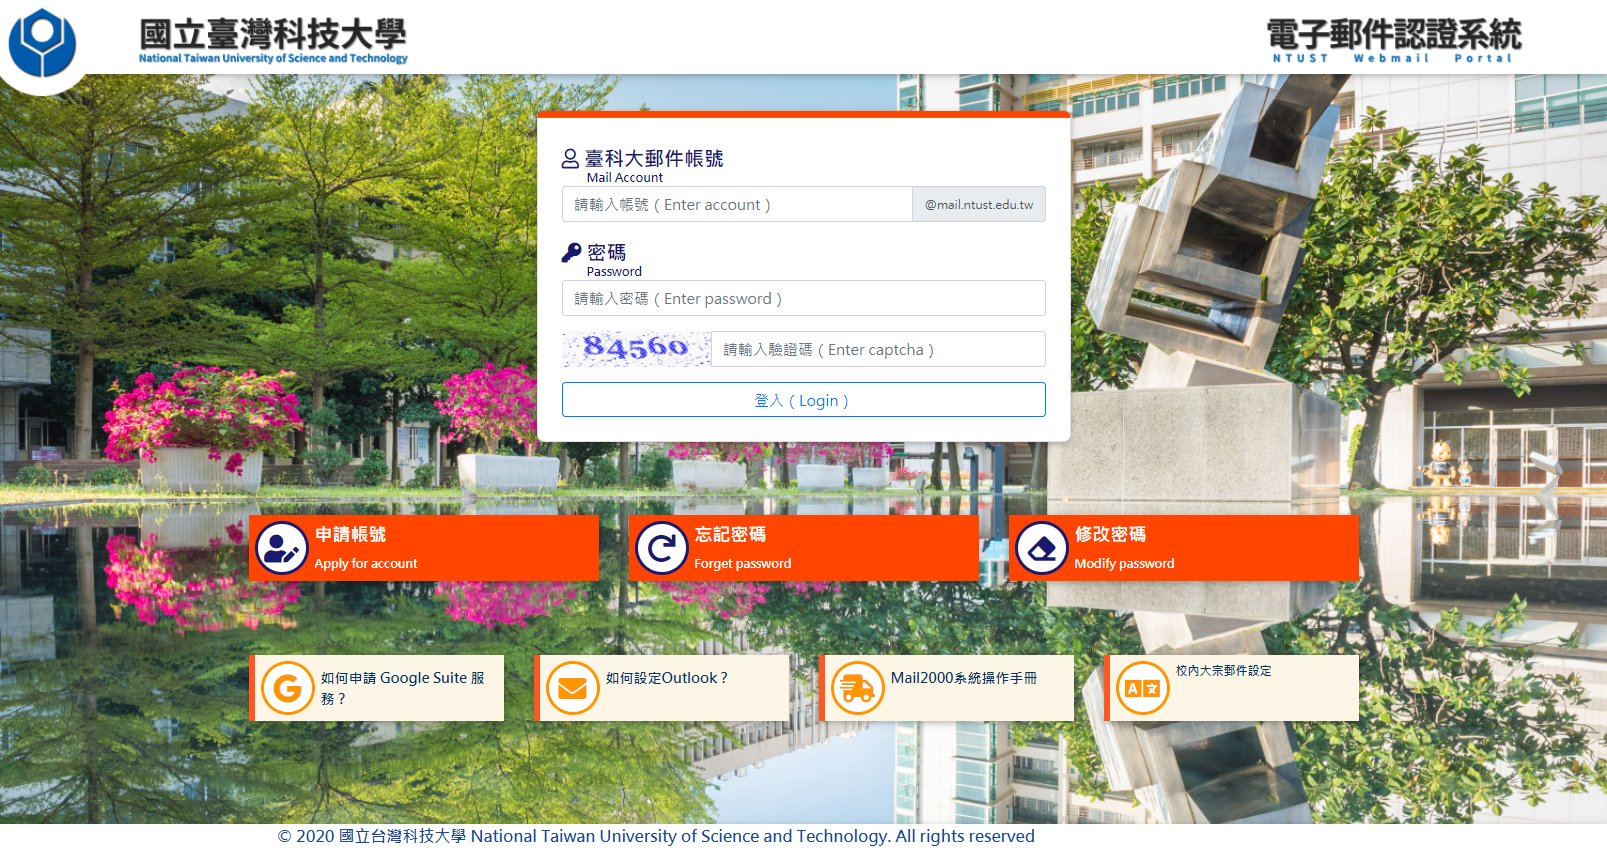The image size is (1607, 863).
Task: Click the Forget password circular arrow icon
Action: pyautogui.click(x=662, y=548)
